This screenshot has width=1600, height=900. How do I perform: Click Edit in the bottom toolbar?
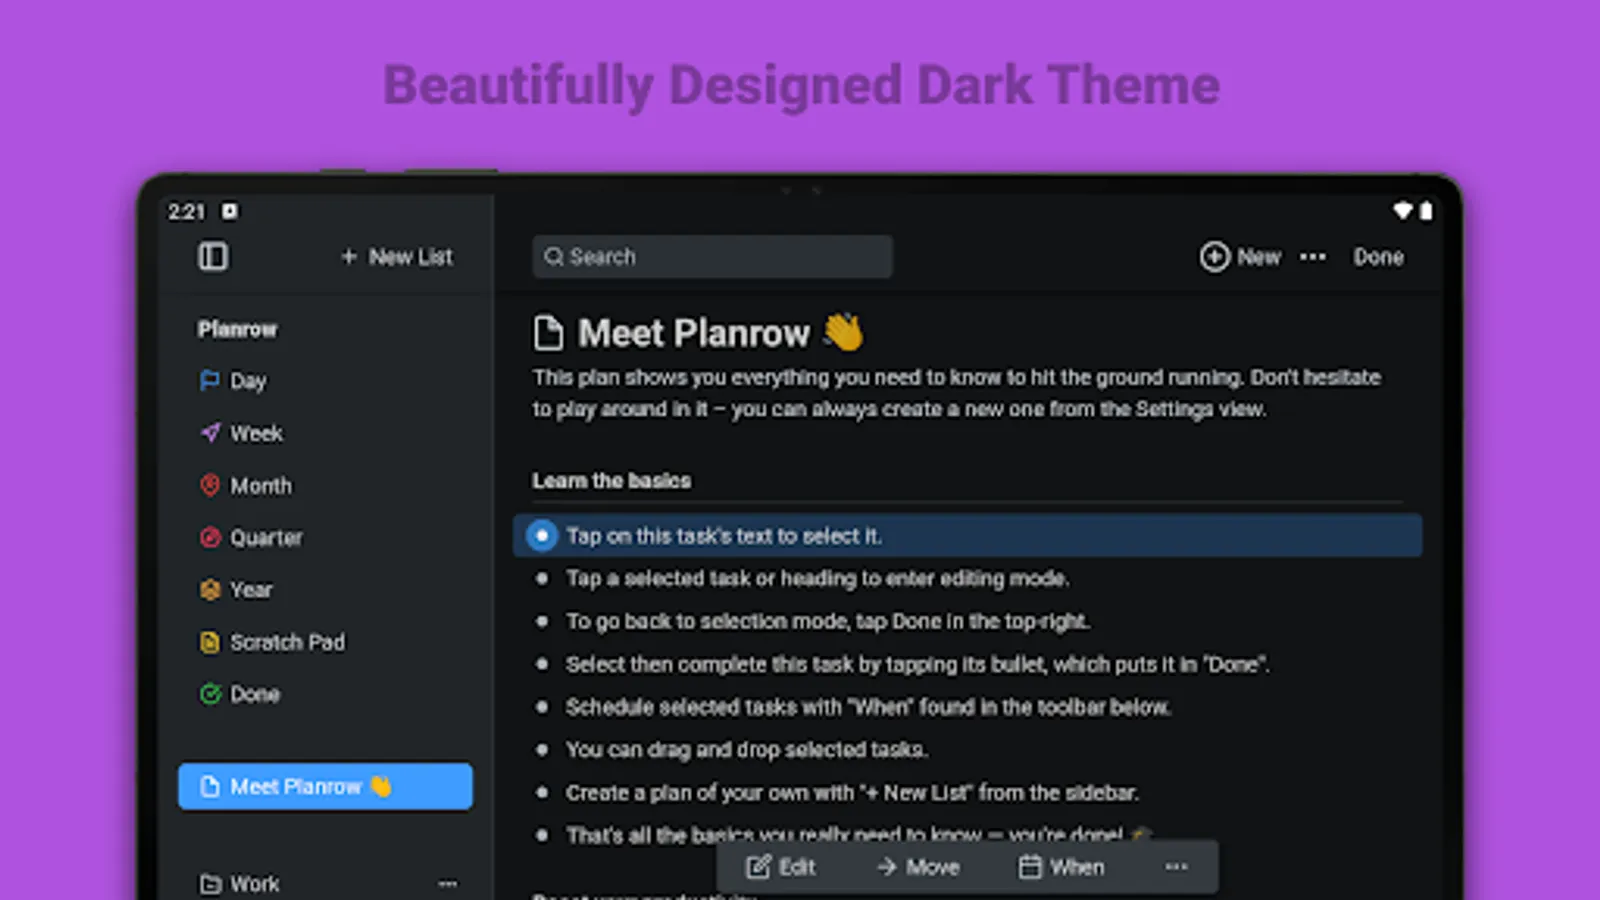[781, 867]
